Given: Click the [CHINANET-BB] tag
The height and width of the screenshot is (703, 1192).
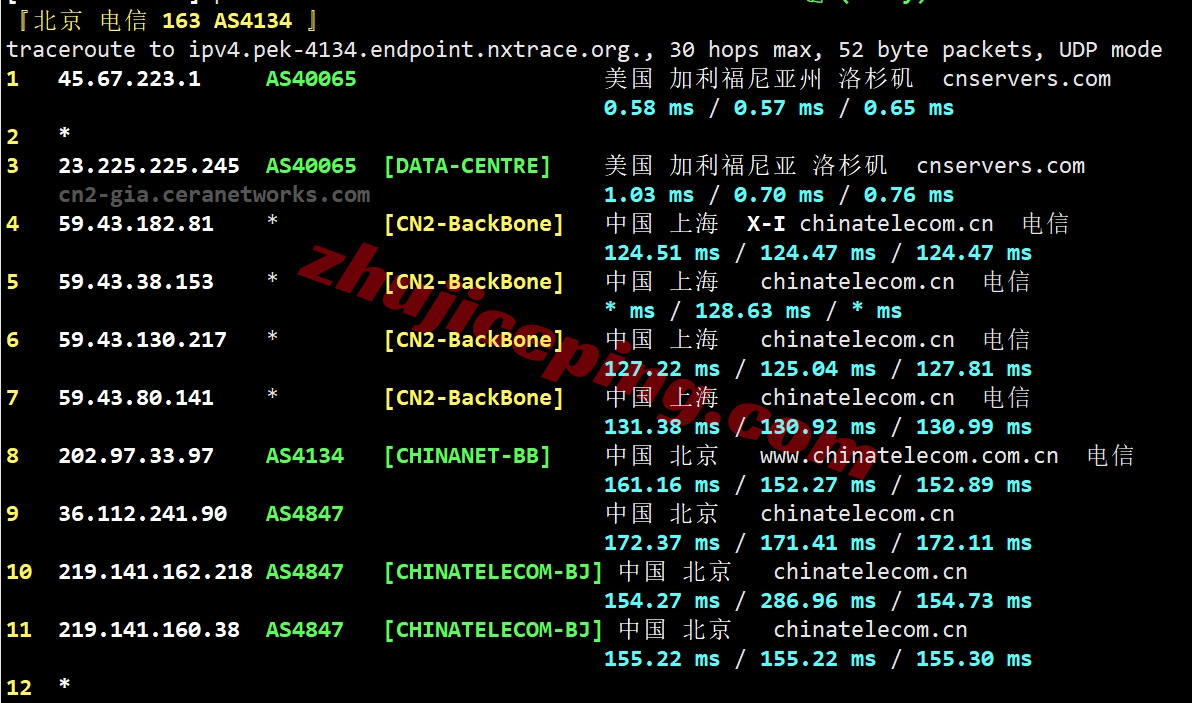Looking at the screenshot, I should 467,456.
